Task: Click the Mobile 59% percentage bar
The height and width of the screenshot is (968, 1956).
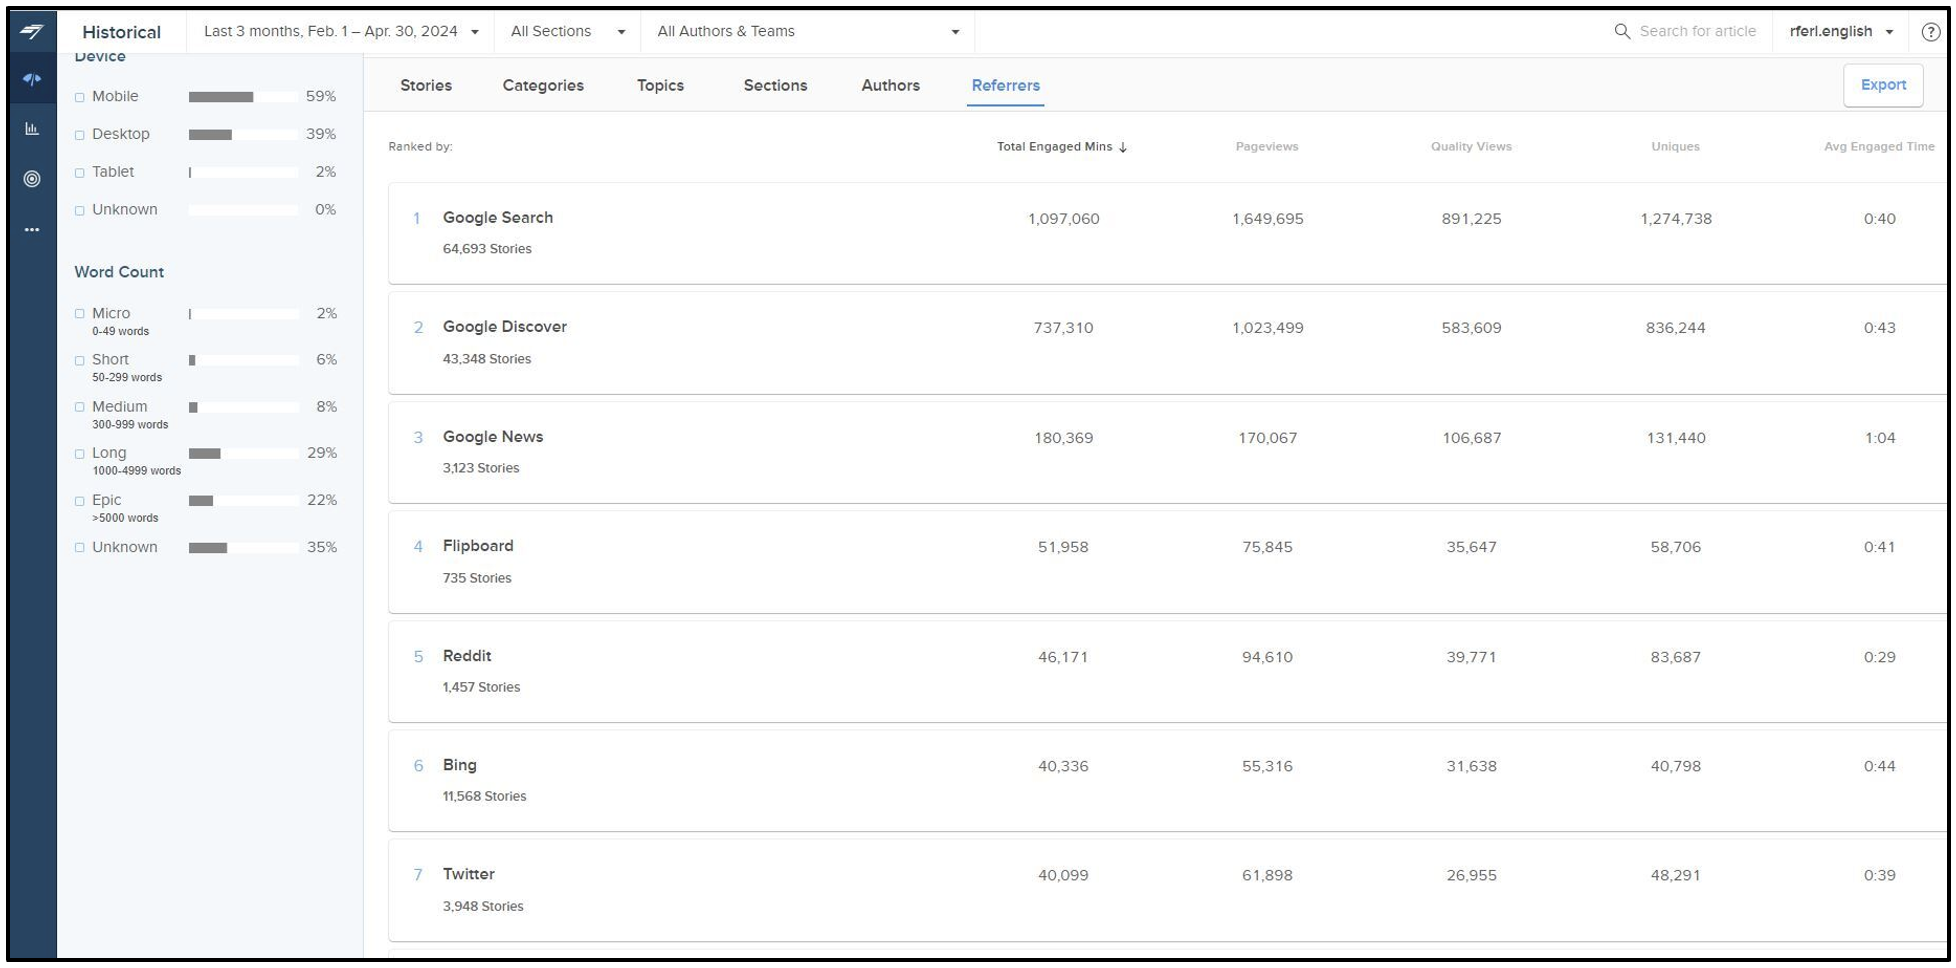Action: click(x=243, y=97)
